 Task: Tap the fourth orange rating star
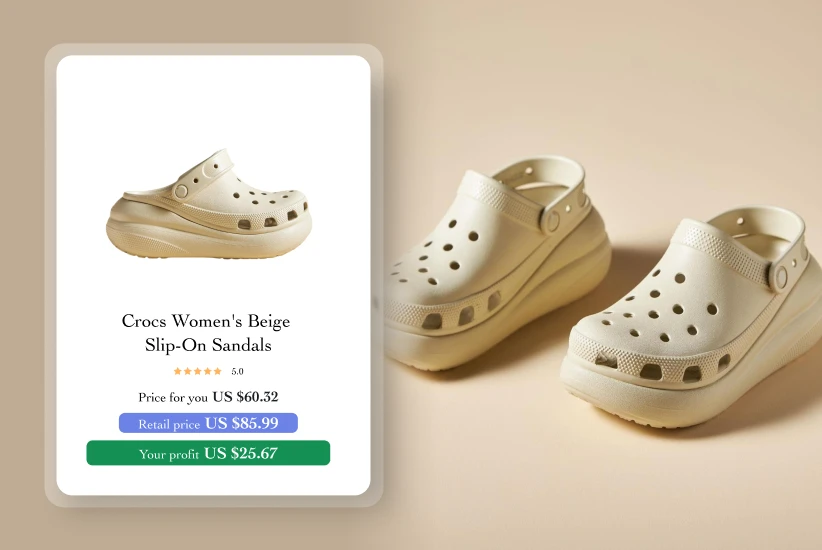click(208, 371)
